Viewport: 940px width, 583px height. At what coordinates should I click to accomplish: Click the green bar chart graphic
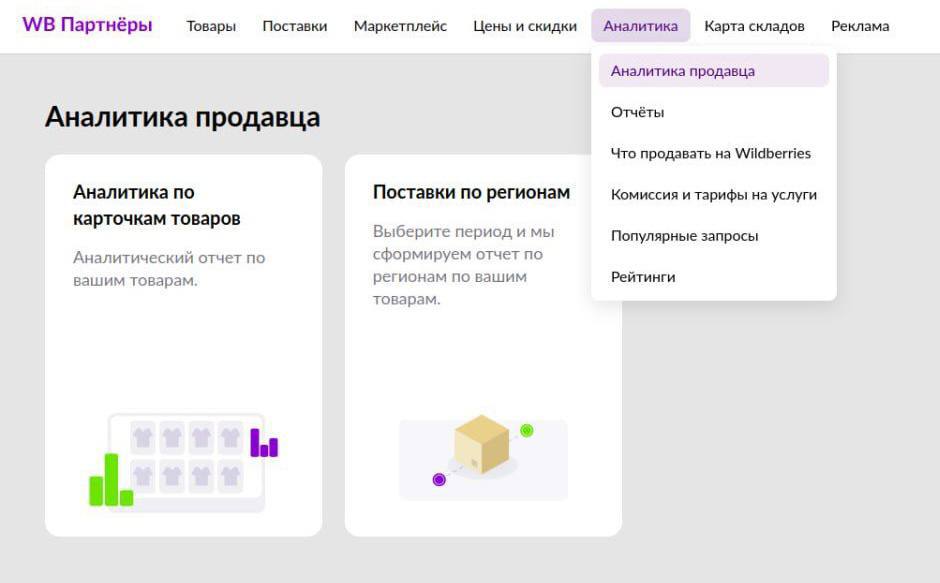(110, 482)
